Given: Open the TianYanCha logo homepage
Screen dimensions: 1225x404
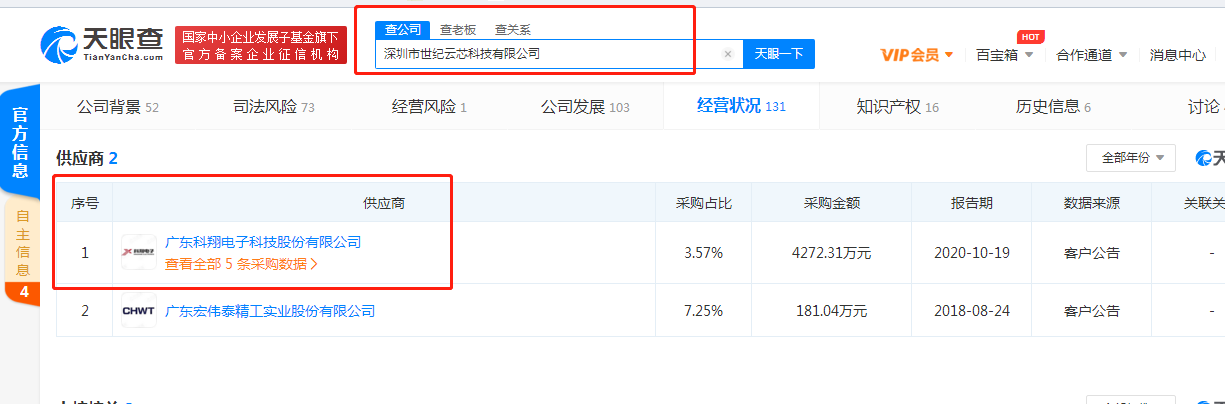Looking at the screenshot, I should [101, 43].
